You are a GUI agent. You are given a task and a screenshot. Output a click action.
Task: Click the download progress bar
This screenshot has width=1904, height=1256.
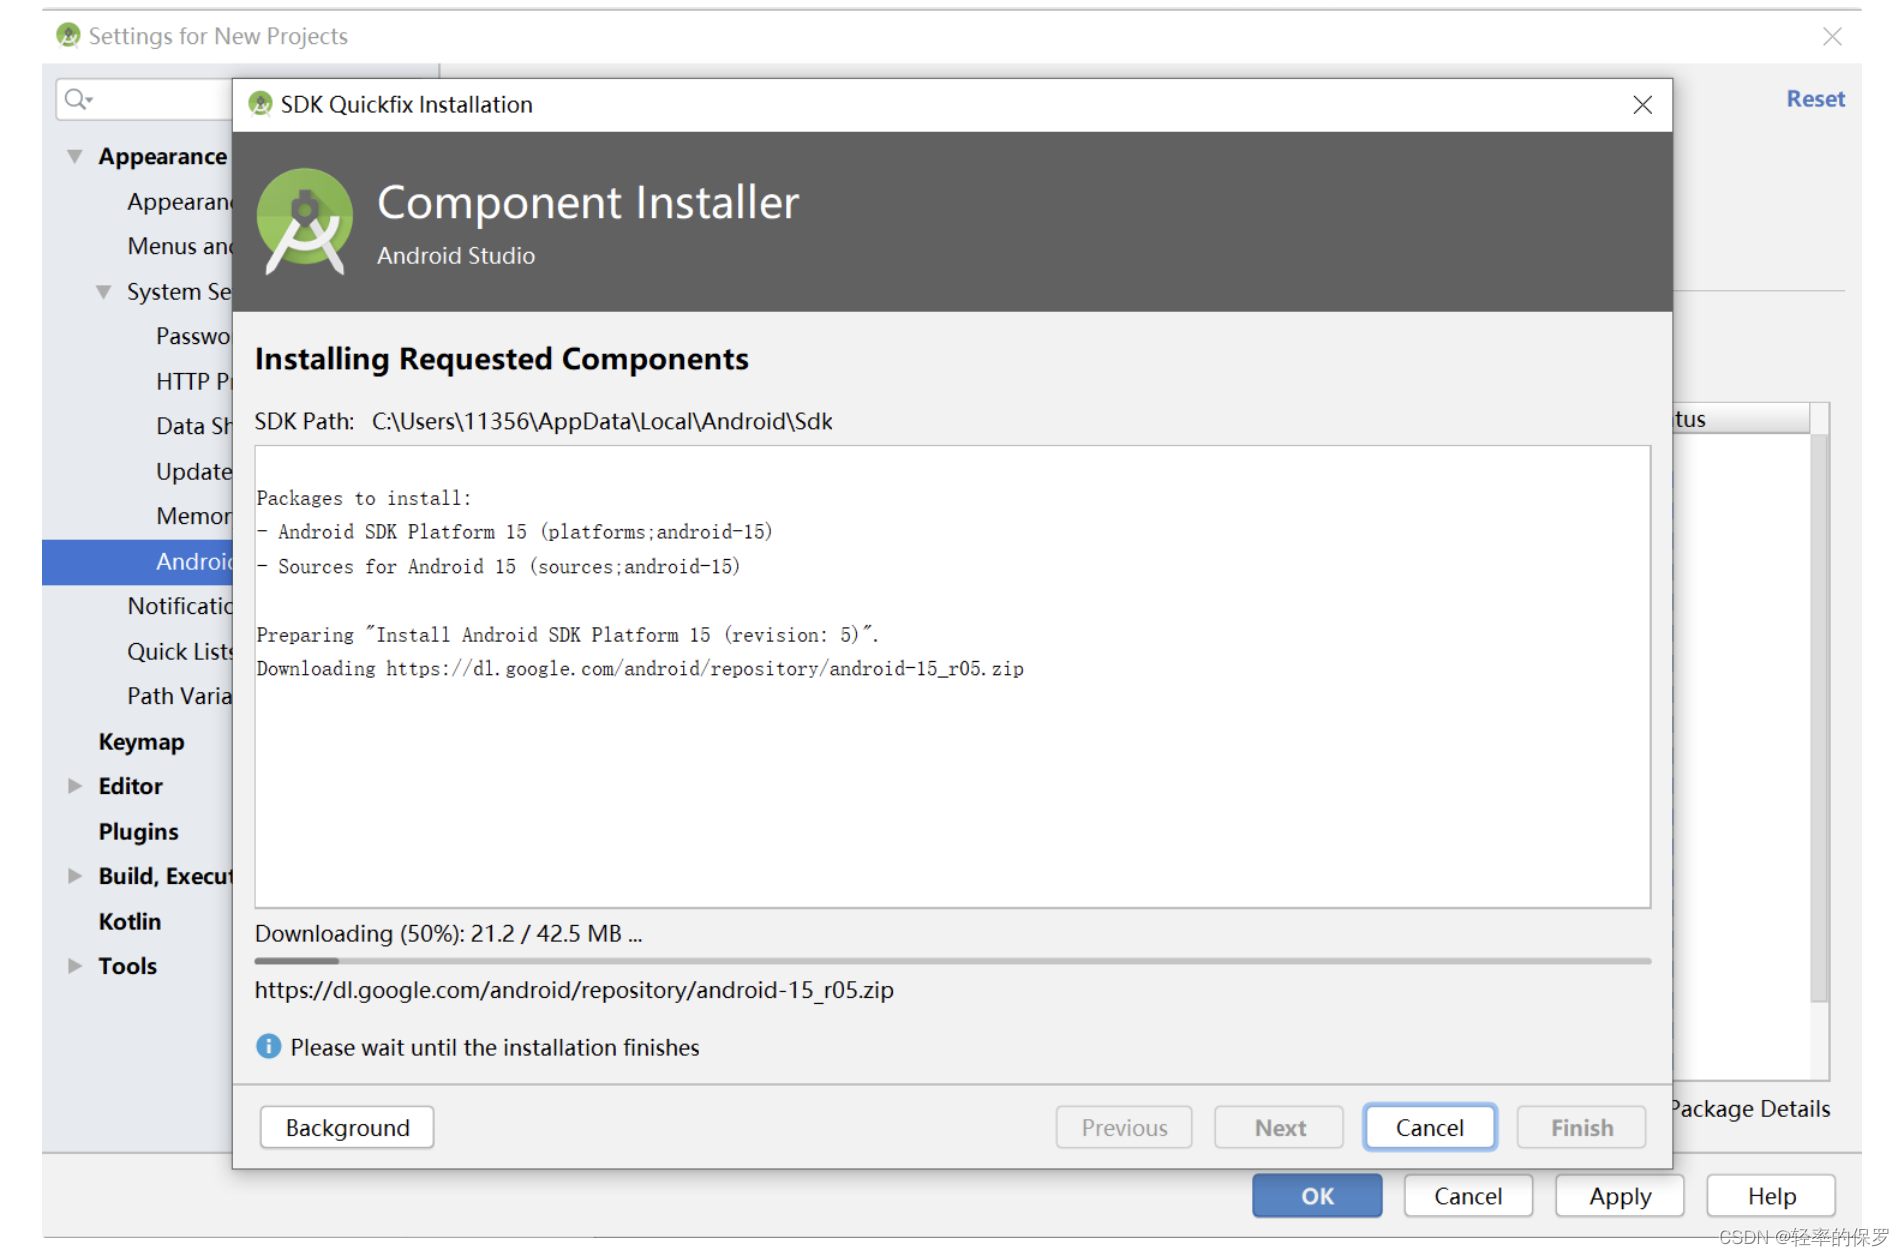pos(952,961)
